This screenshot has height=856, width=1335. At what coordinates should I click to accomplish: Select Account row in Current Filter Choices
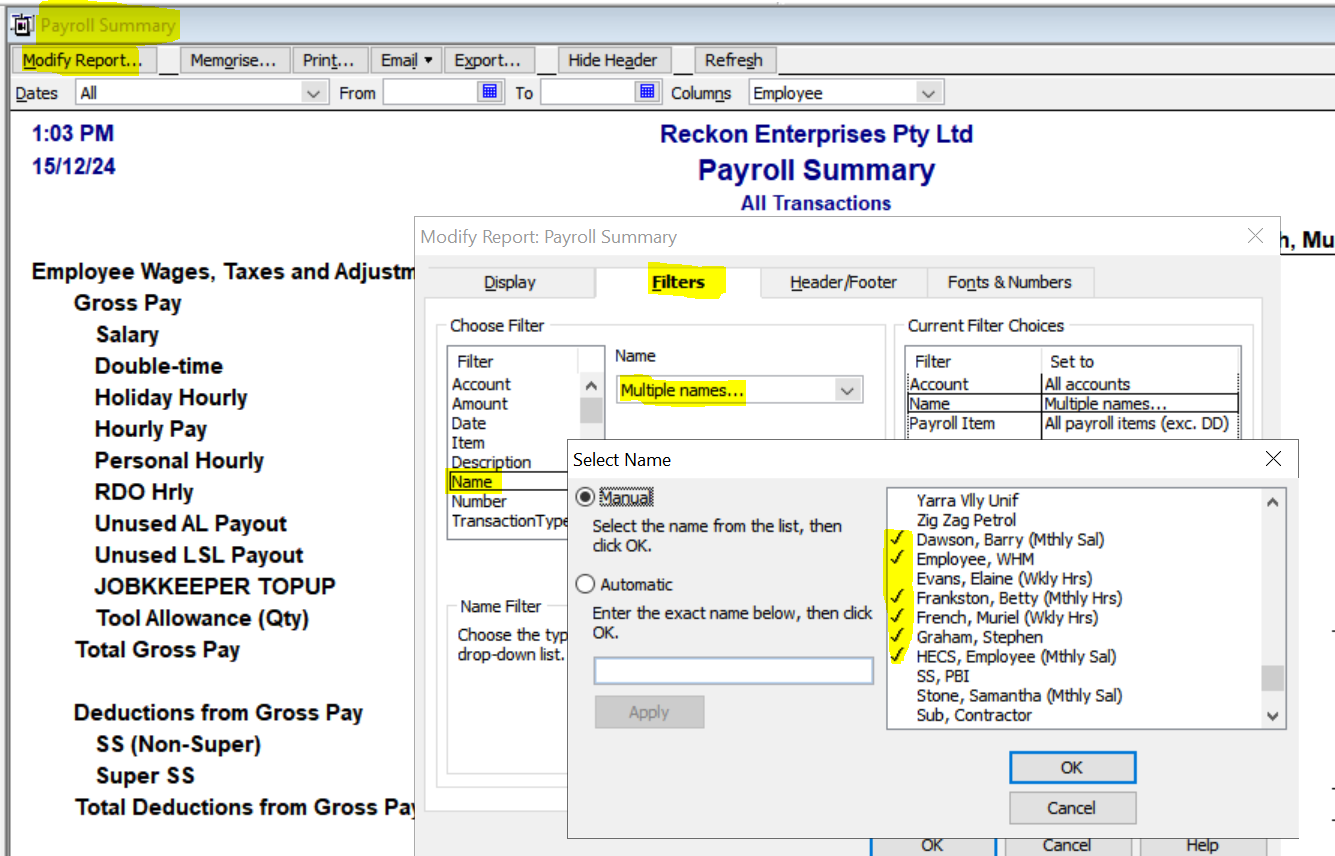tap(1072, 384)
